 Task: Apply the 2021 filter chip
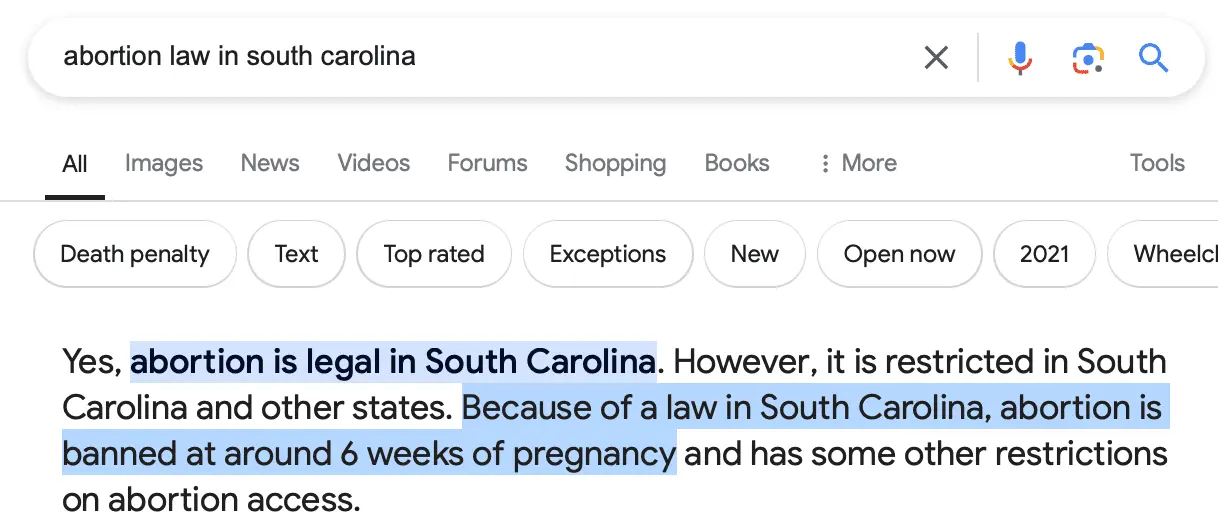coord(1044,254)
